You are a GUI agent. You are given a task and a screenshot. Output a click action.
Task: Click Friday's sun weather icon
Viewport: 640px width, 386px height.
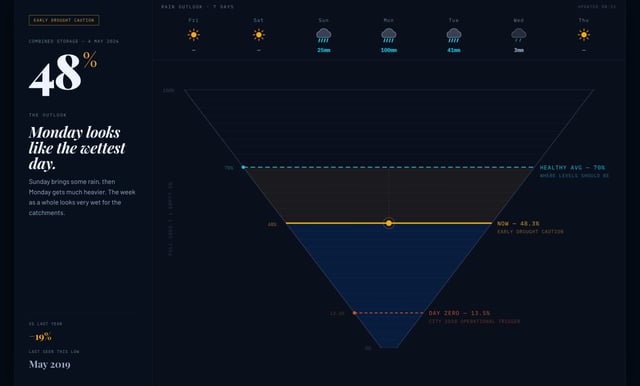(x=193, y=35)
